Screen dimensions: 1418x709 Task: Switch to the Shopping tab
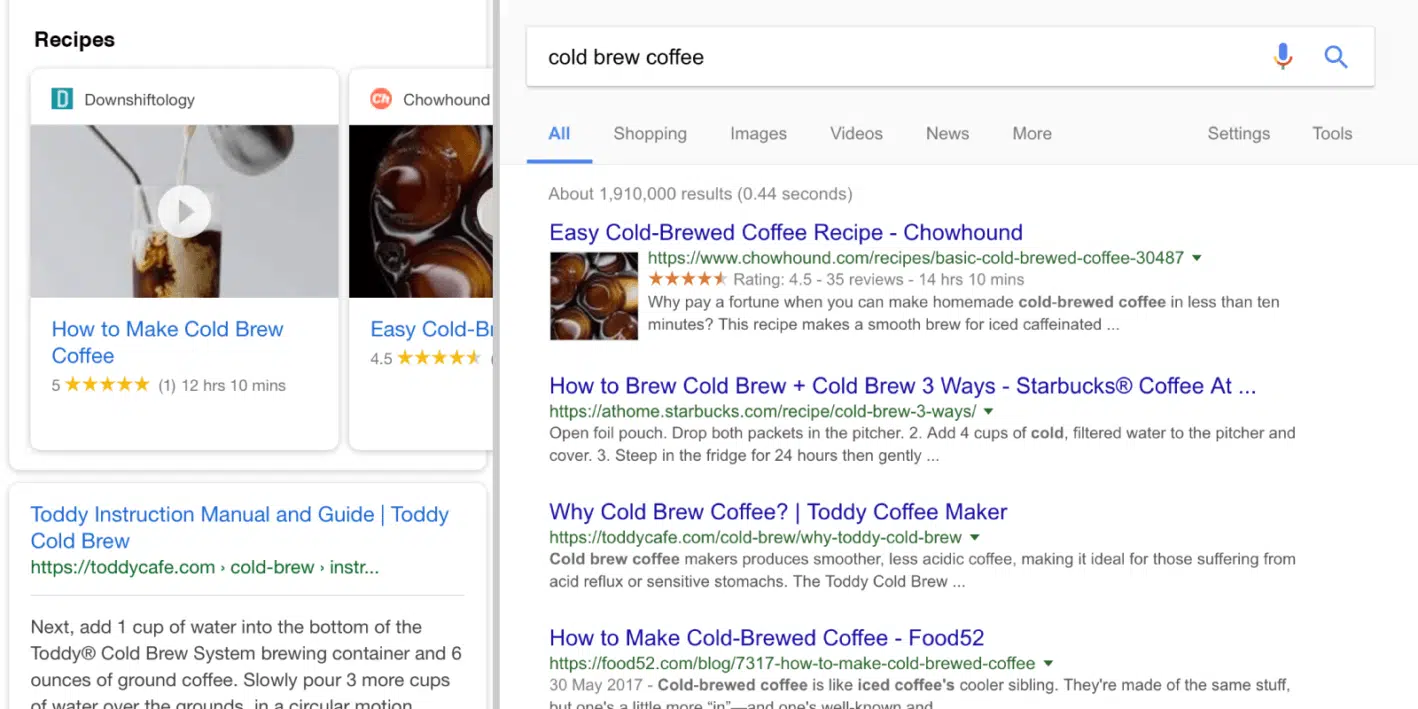(650, 134)
